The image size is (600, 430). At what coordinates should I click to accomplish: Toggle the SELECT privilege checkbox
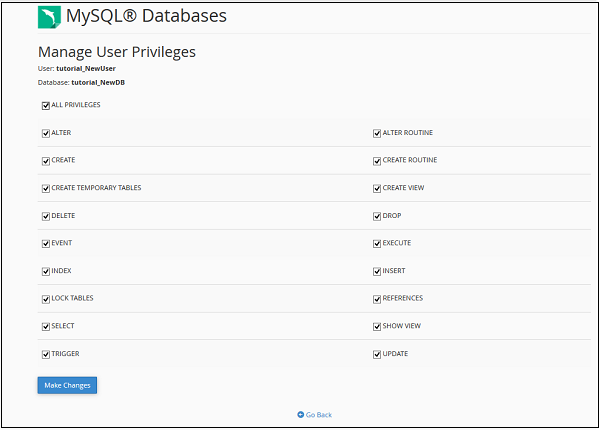coord(46,326)
